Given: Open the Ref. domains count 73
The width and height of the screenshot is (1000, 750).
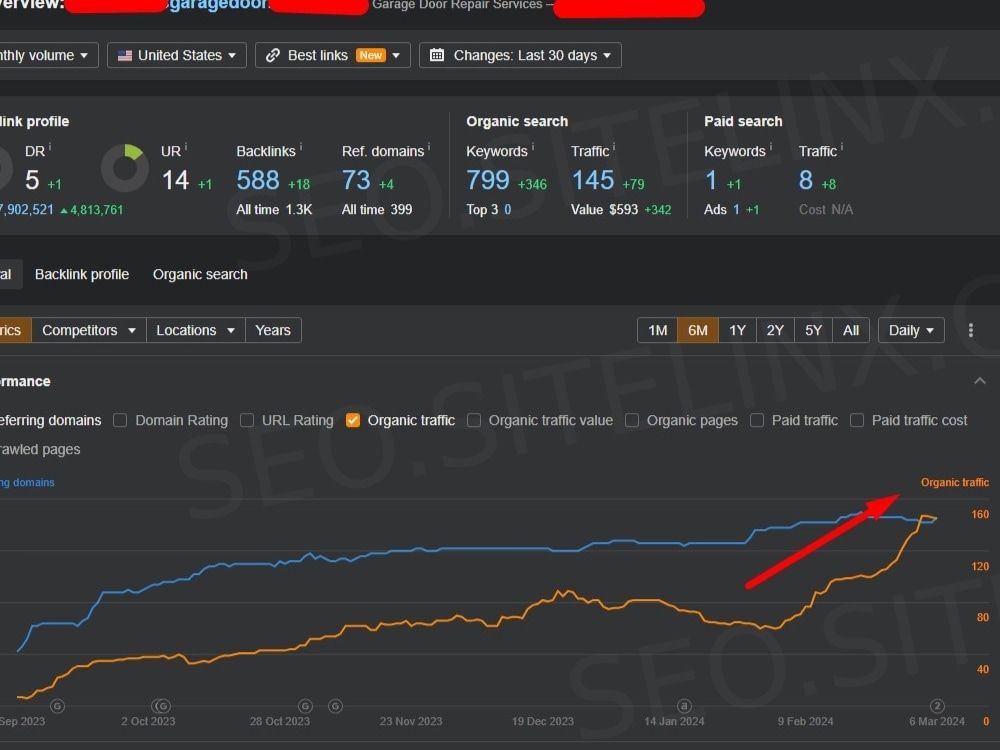Looking at the screenshot, I should (x=356, y=180).
